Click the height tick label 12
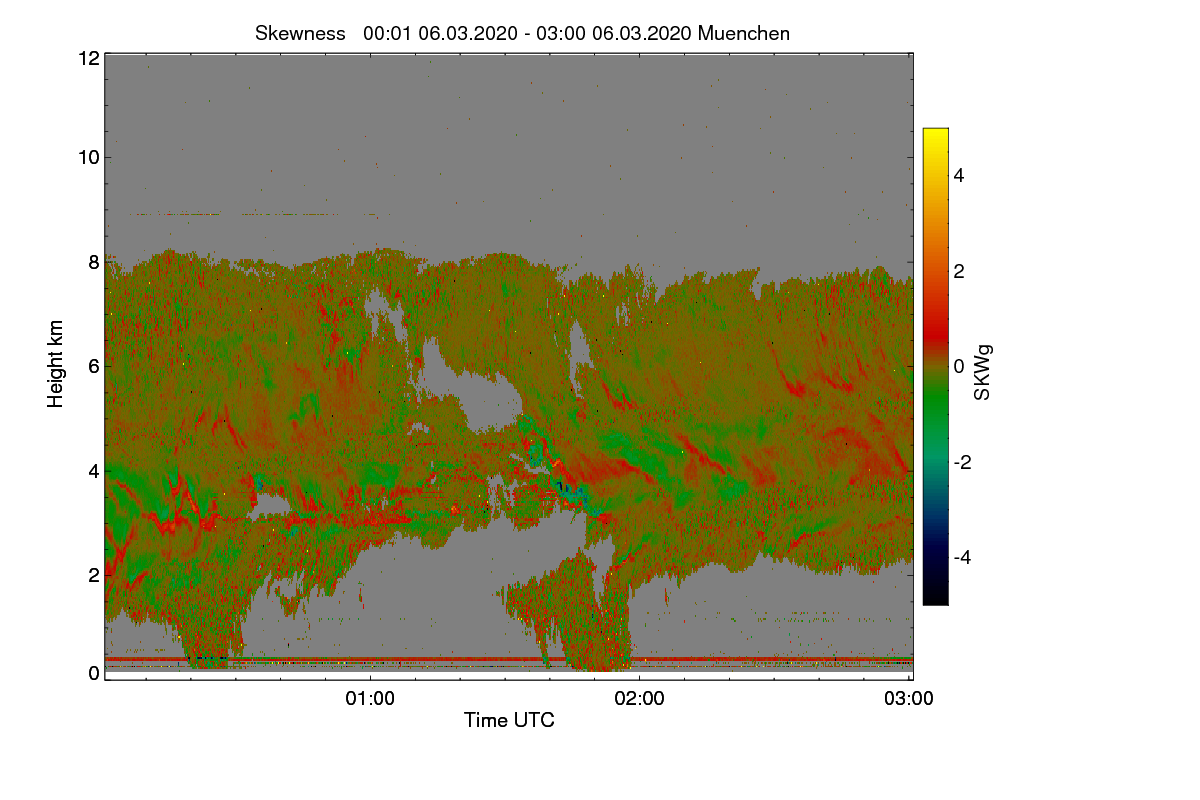This screenshot has width=1200, height=800. tap(87, 58)
